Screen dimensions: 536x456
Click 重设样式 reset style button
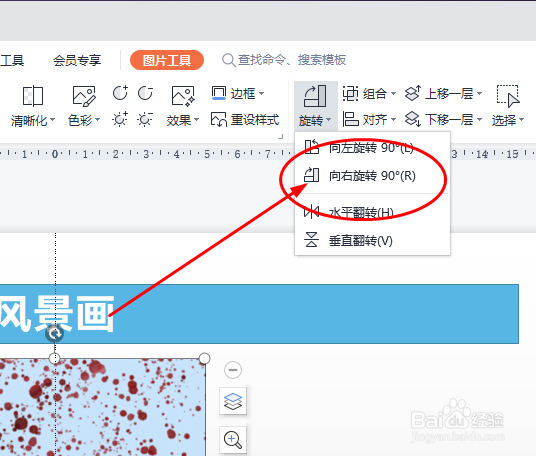pyautogui.click(x=245, y=120)
